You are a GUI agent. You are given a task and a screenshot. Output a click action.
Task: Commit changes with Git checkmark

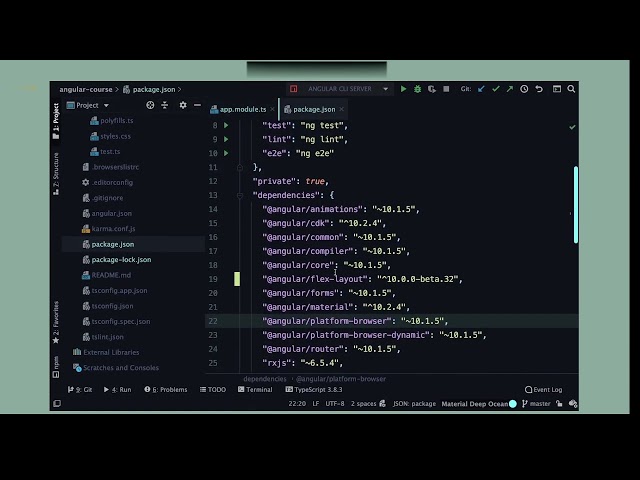(496, 89)
